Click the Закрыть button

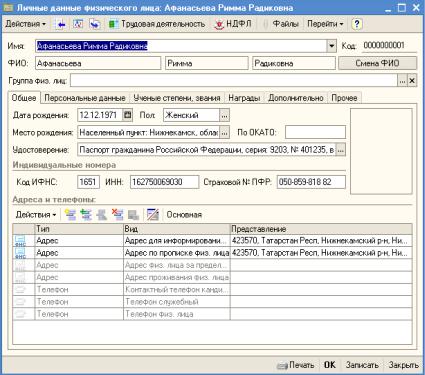coord(403,365)
